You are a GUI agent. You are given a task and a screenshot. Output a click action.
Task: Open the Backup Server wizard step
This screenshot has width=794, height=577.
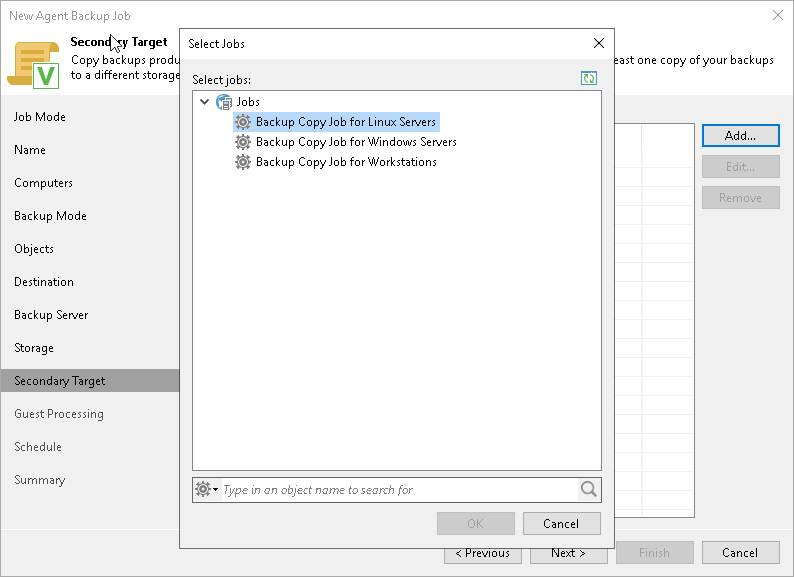(51, 315)
